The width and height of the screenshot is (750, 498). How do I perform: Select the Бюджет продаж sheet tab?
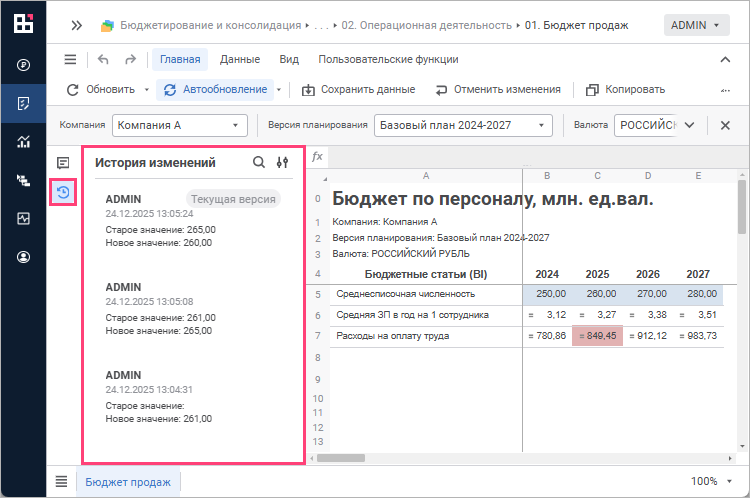(x=128, y=482)
